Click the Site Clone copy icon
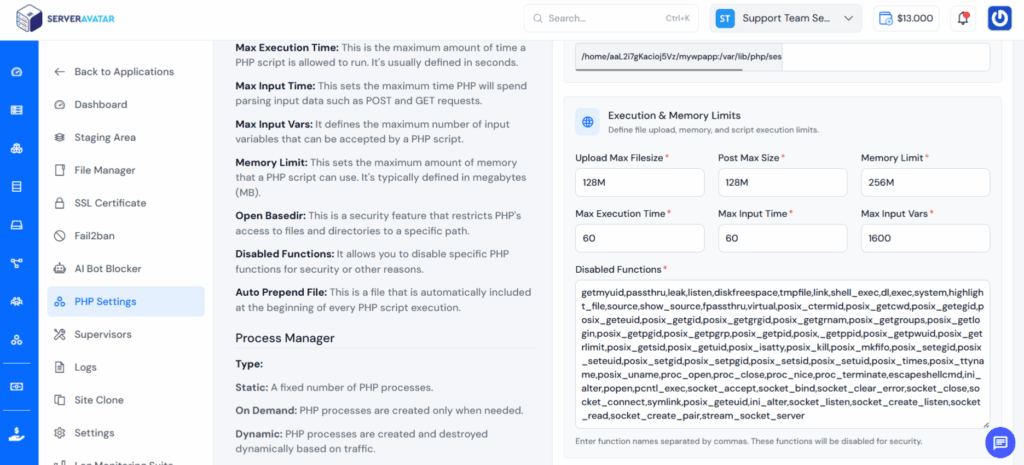 tap(60, 400)
